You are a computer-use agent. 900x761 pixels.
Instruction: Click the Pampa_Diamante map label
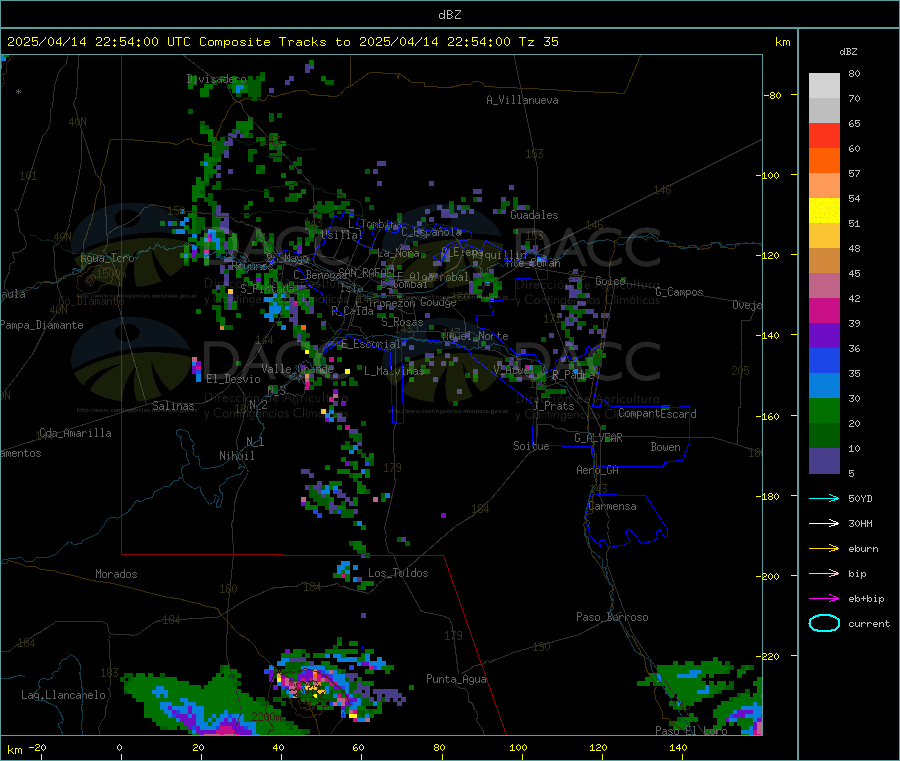41,325
